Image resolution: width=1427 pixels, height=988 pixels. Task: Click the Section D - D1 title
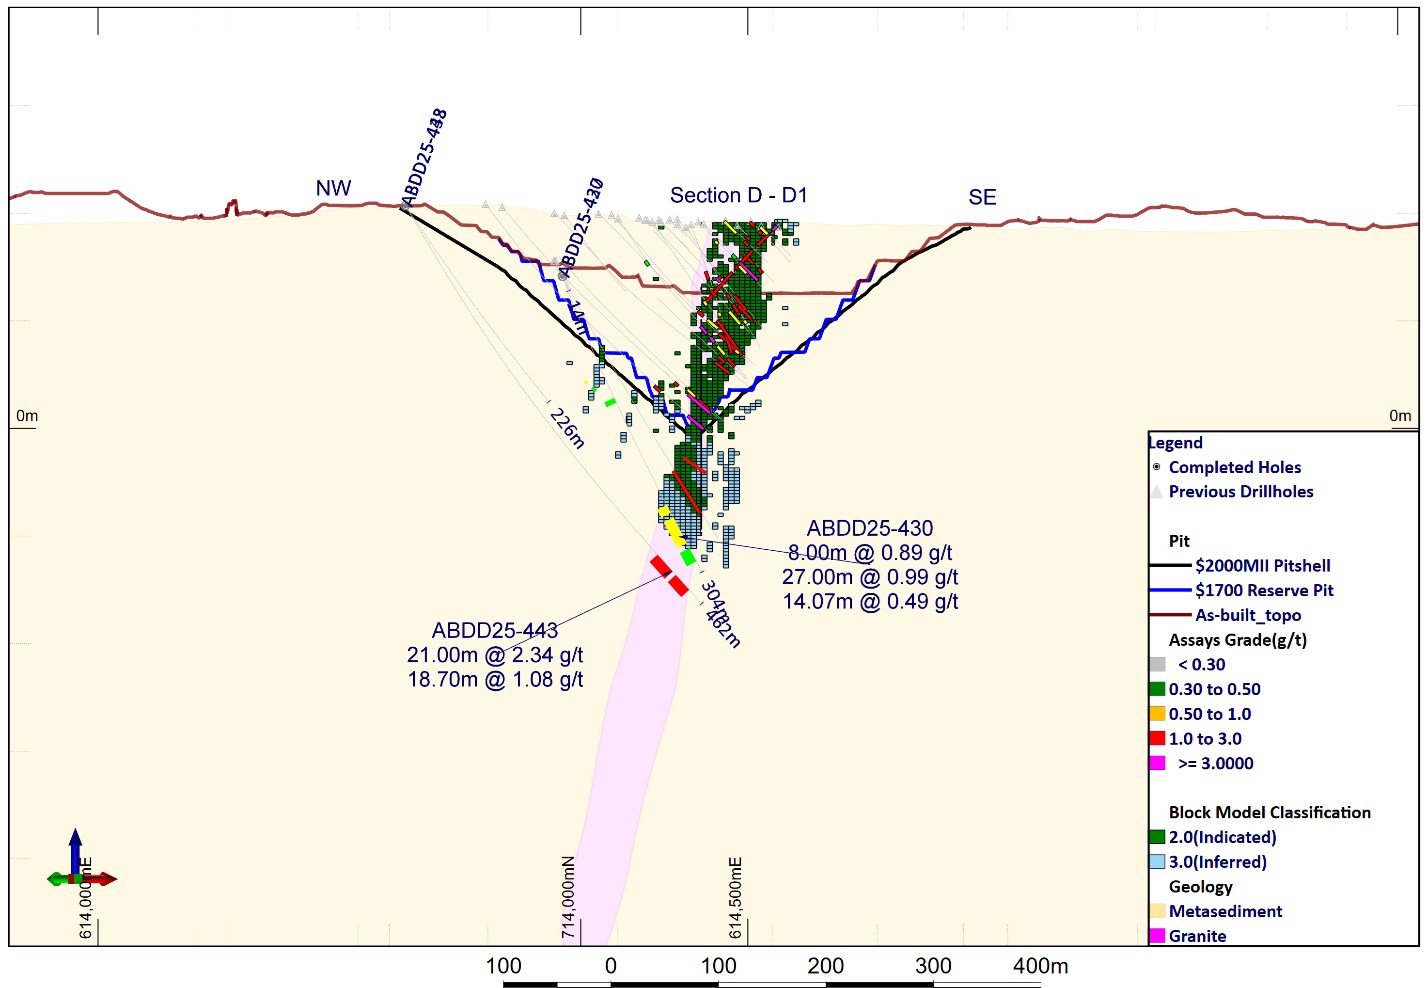click(738, 196)
